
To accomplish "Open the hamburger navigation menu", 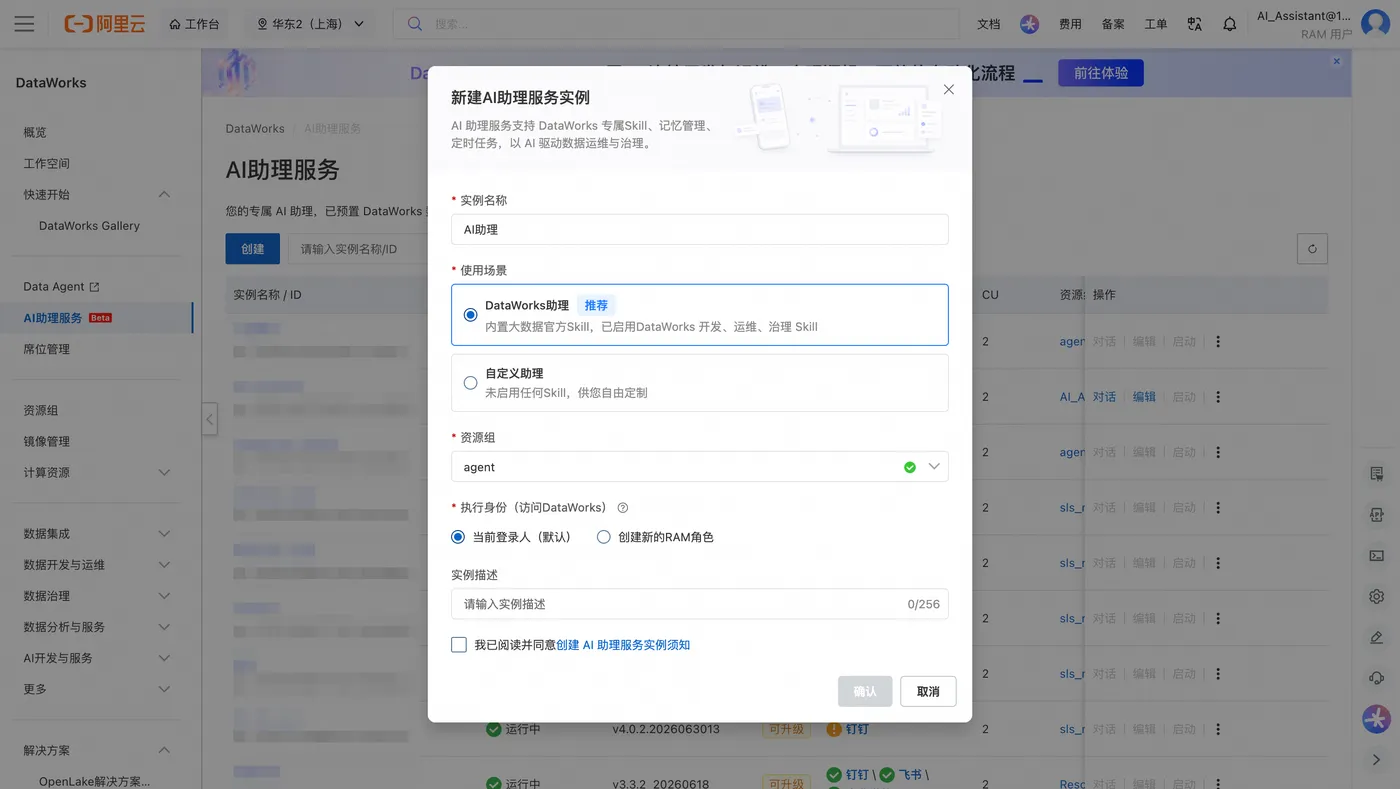I will [x=25, y=24].
